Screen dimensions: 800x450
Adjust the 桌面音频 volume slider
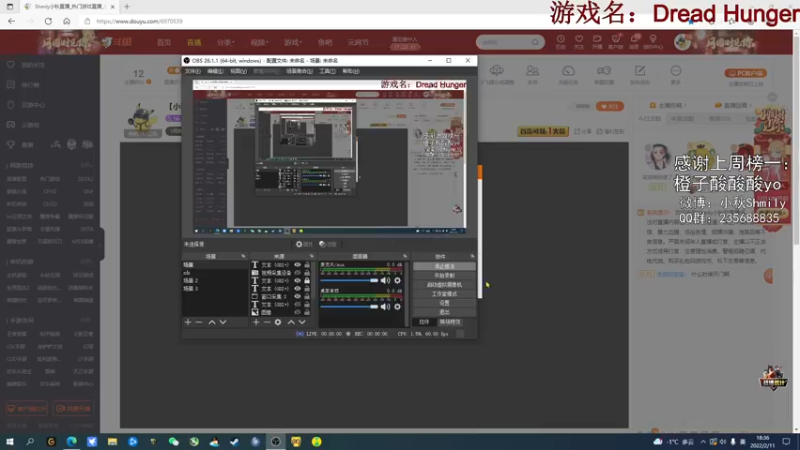tap(349, 307)
